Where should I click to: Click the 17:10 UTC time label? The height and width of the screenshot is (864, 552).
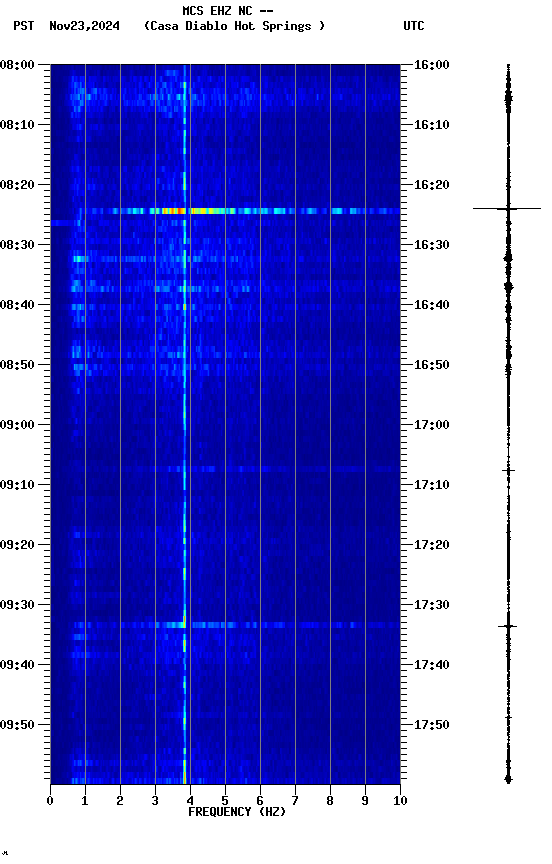[x=431, y=485]
